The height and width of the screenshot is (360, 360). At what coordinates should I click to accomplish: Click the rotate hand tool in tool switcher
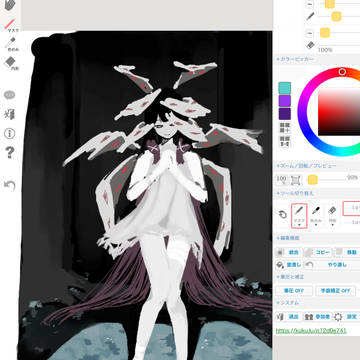(283, 214)
